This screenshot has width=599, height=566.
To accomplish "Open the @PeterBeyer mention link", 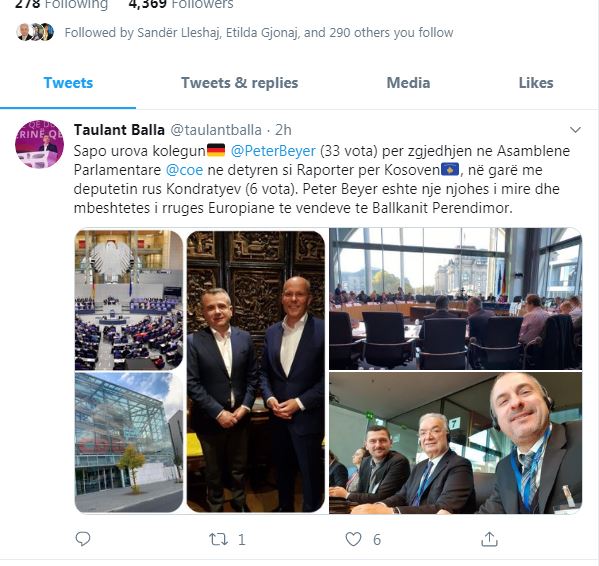I will pyautogui.click(x=273, y=151).
